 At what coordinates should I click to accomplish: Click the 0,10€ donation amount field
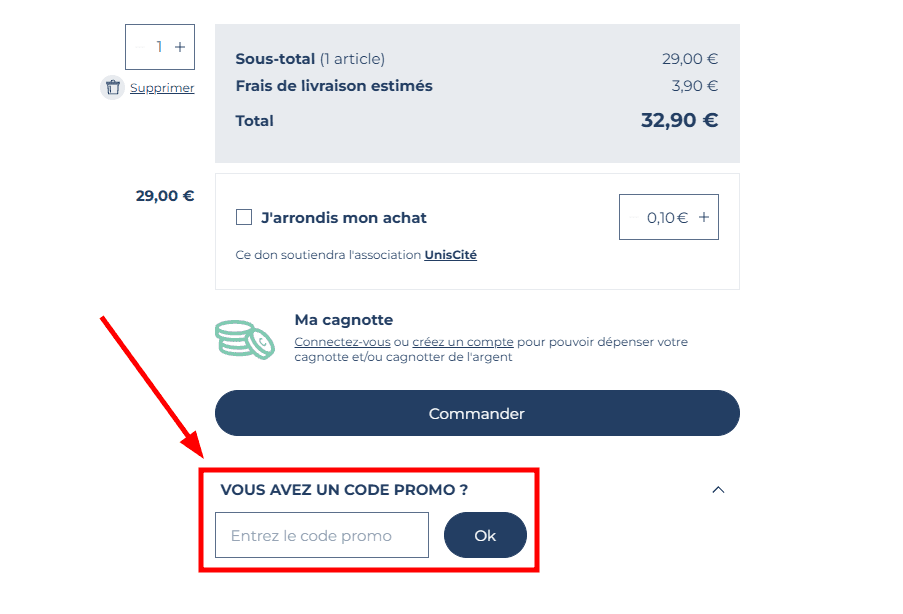tap(667, 217)
